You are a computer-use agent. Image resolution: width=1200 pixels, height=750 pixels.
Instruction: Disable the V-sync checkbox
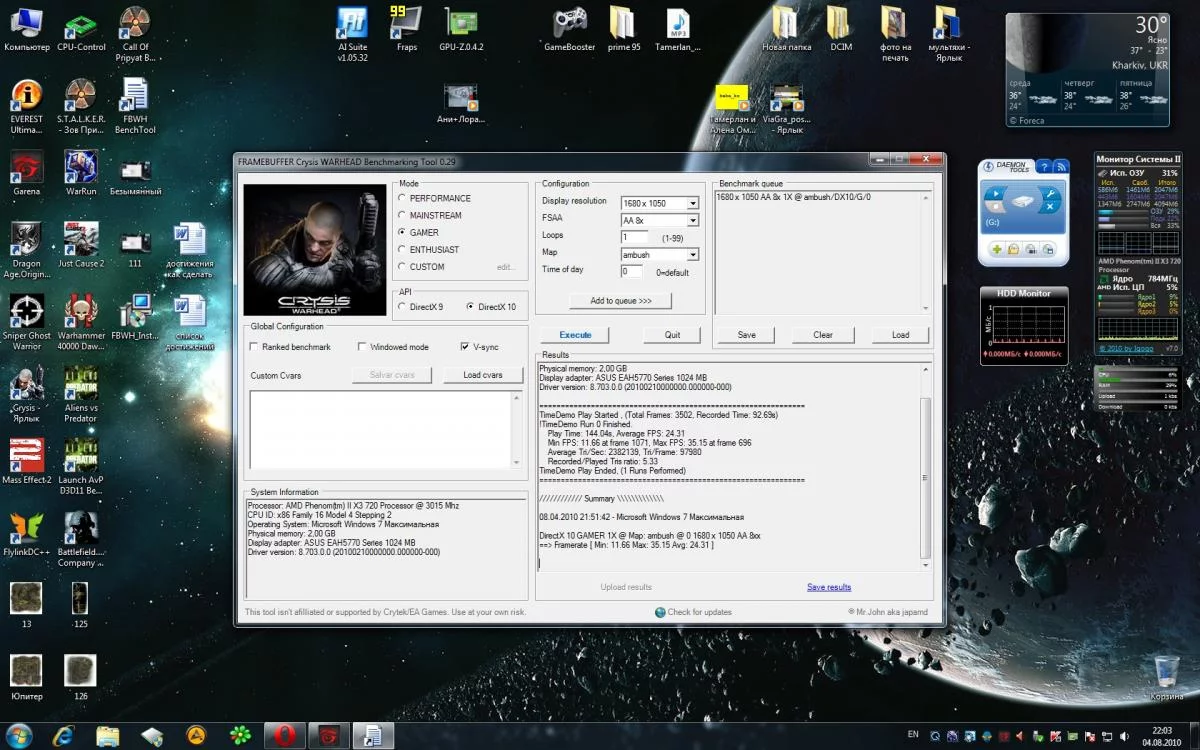[x=465, y=347]
